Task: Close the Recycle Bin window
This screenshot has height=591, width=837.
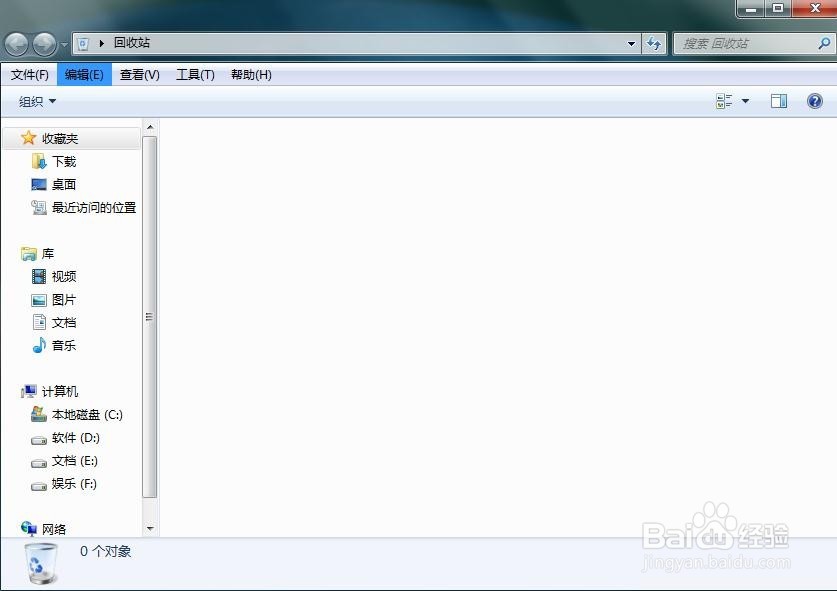Action: pyautogui.click(x=815, y=9)
